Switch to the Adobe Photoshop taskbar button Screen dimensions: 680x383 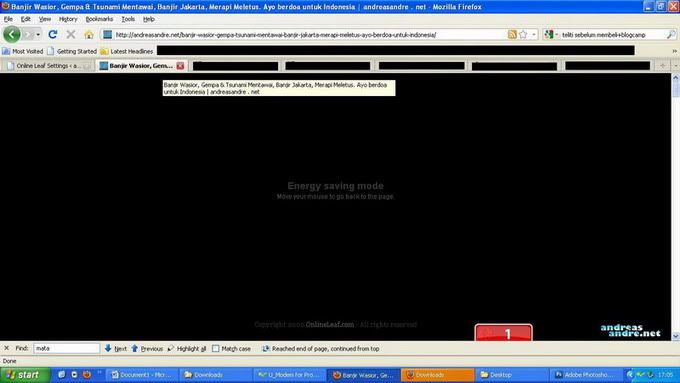(x=585, y=375)
